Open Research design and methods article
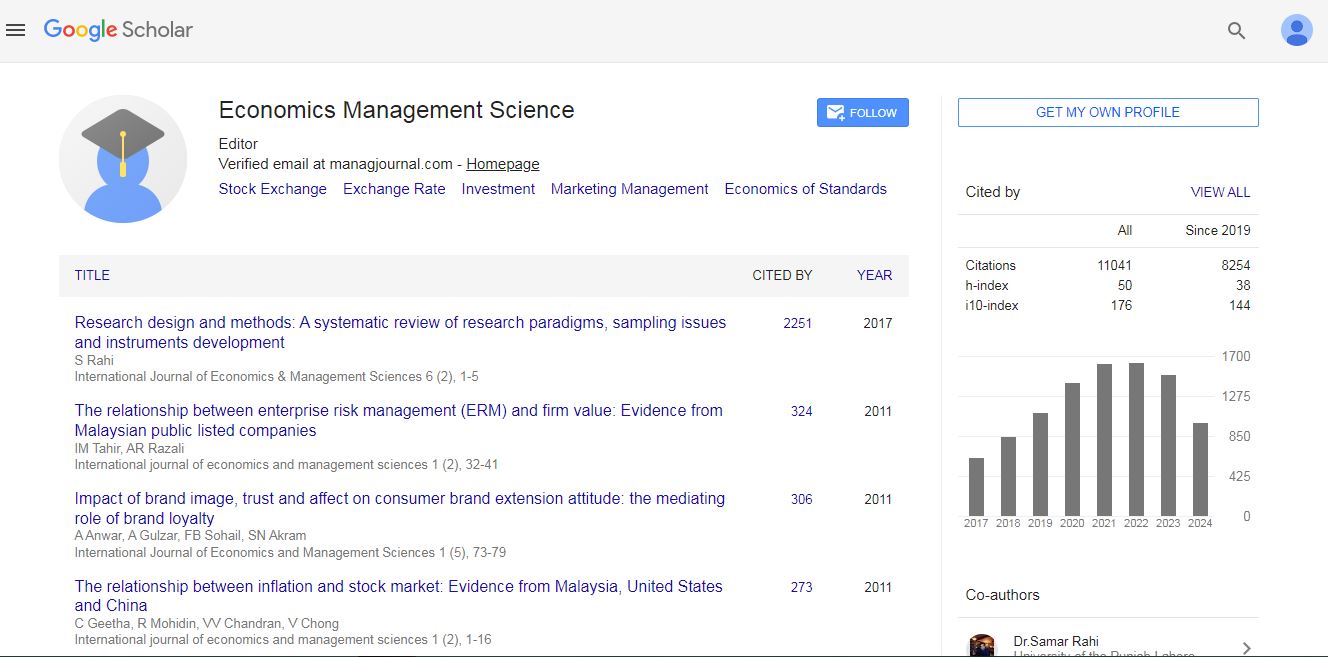This screenshot has width=1328, height=657. click(400, 332)
